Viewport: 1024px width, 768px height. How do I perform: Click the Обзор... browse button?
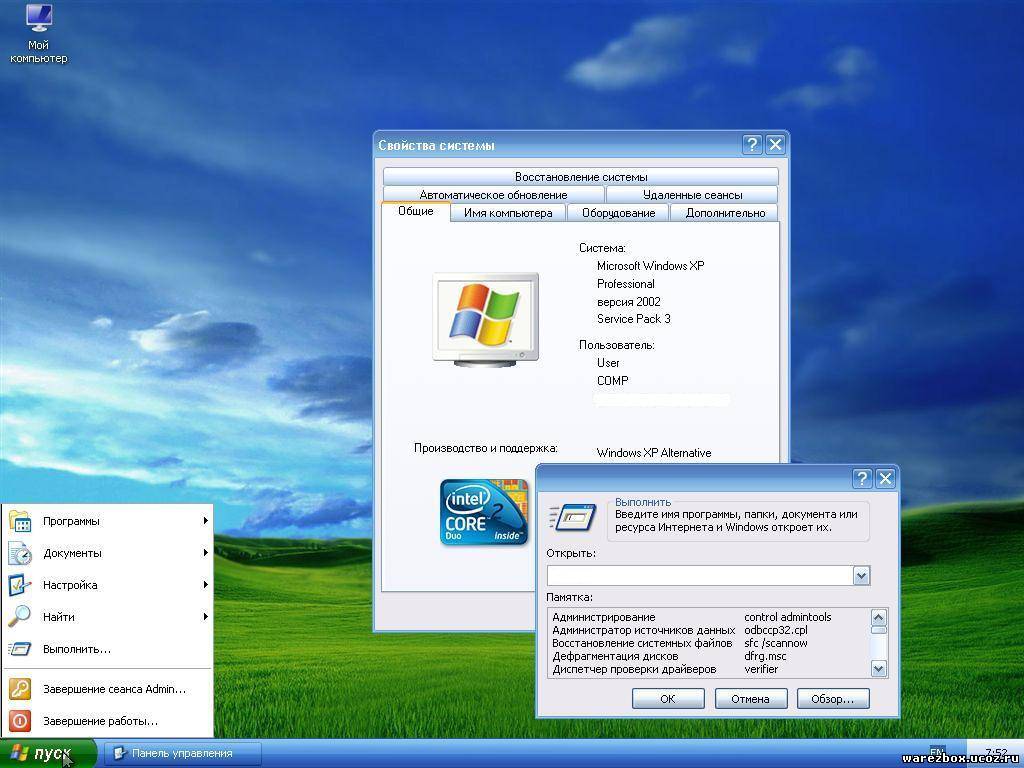pyautogui.click(x=832, y=699)
